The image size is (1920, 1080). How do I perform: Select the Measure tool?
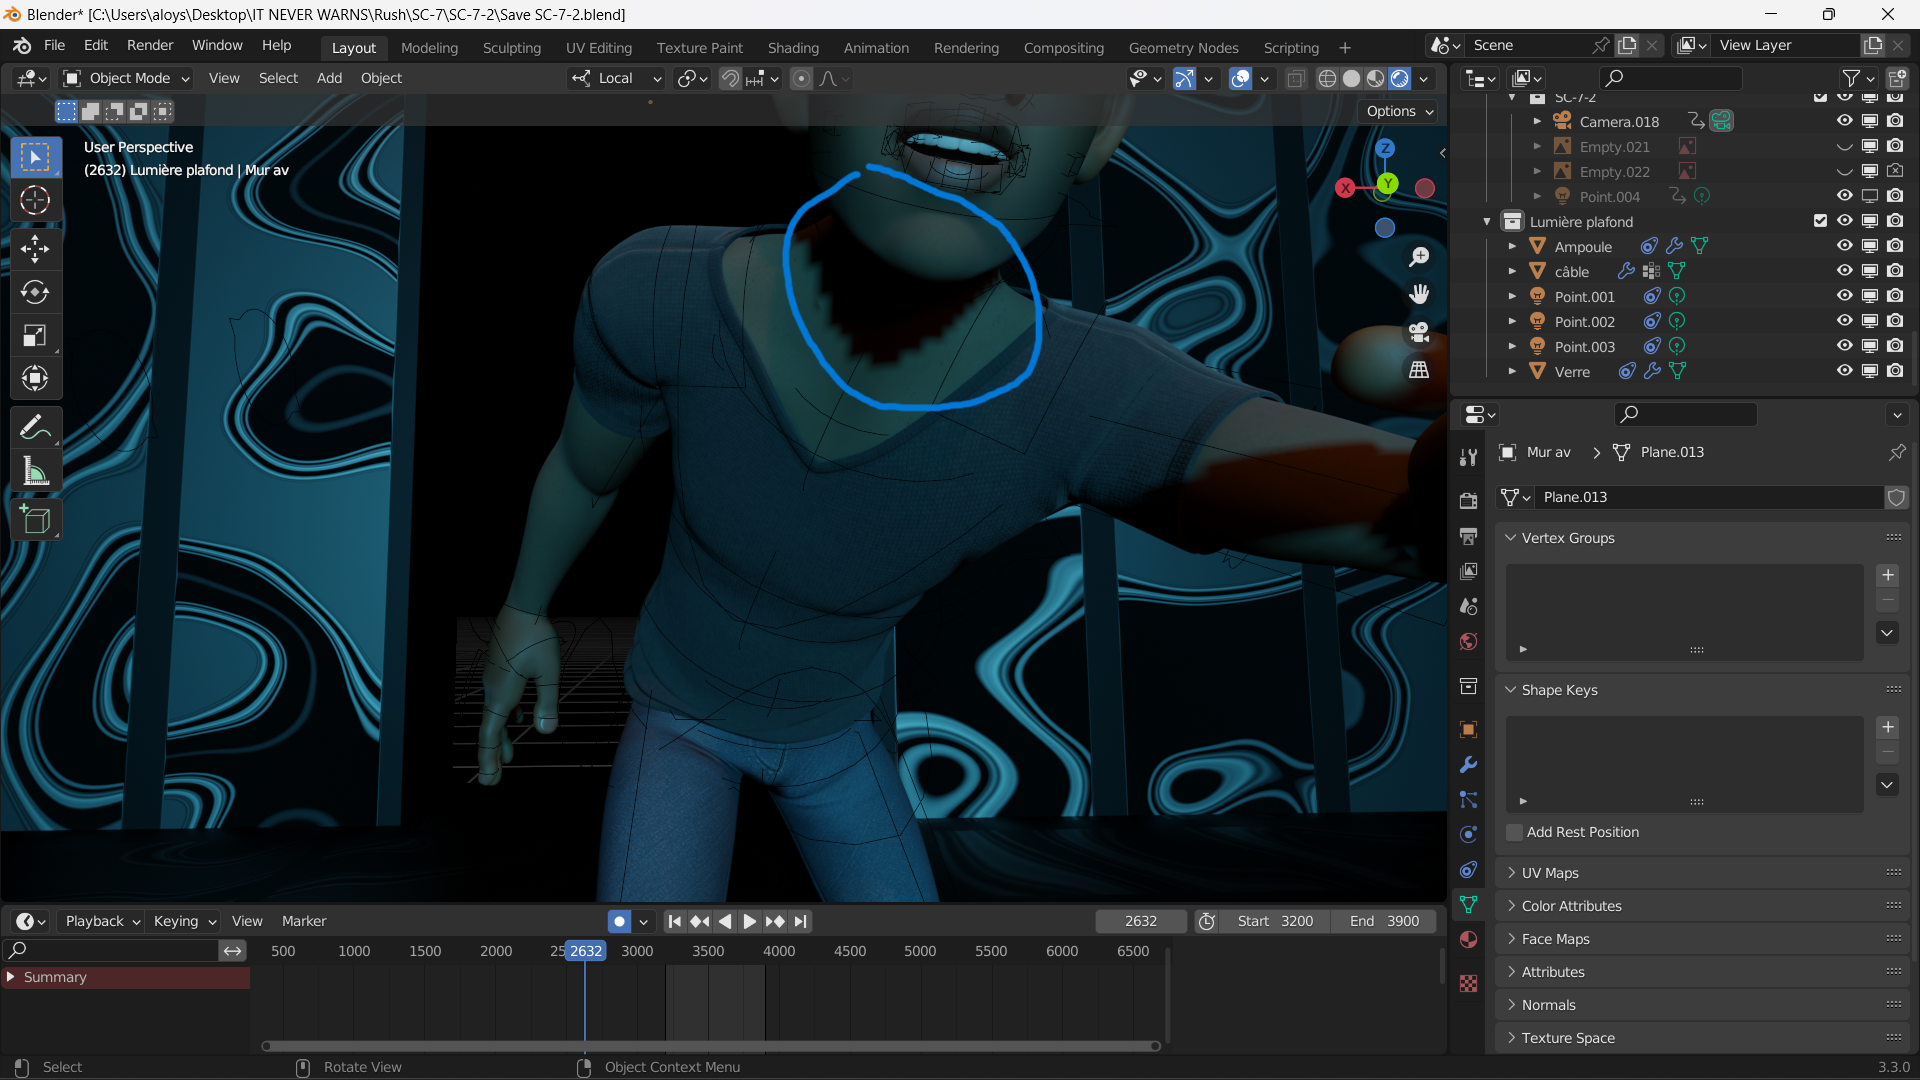pos(35,471)
